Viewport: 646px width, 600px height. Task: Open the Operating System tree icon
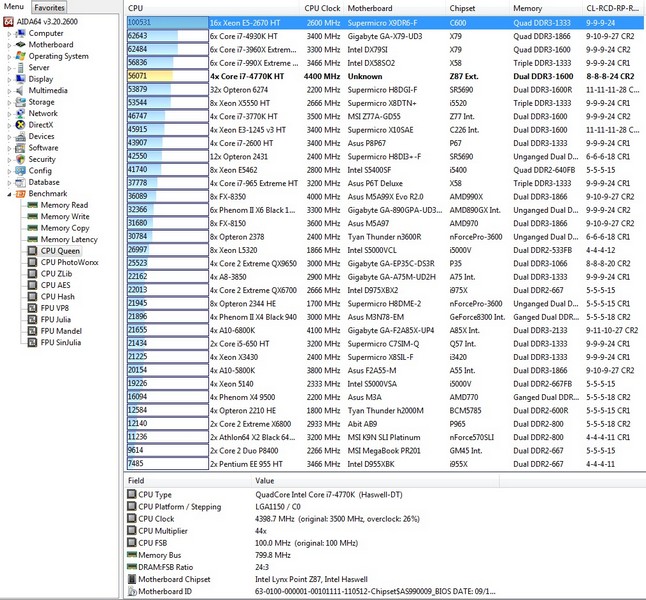point(20,56)
